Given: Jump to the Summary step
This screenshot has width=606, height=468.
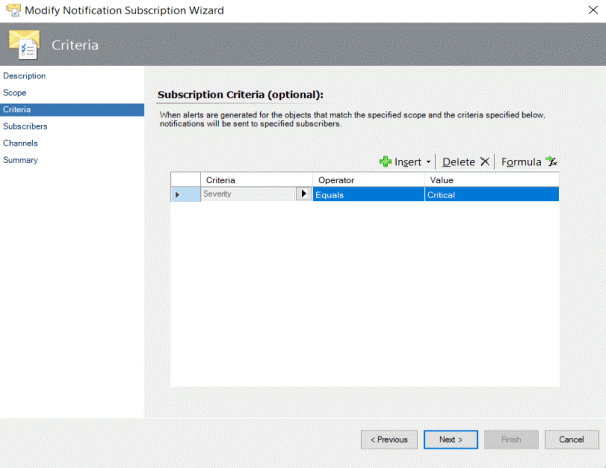Looking at the screenshot, I should coord(20,160).
